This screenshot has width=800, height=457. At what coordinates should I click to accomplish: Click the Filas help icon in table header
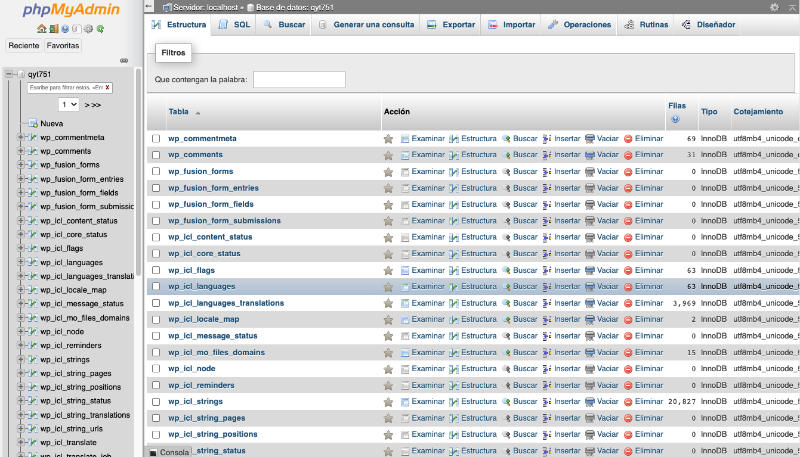pyautogui.click(x=676, y=119)
